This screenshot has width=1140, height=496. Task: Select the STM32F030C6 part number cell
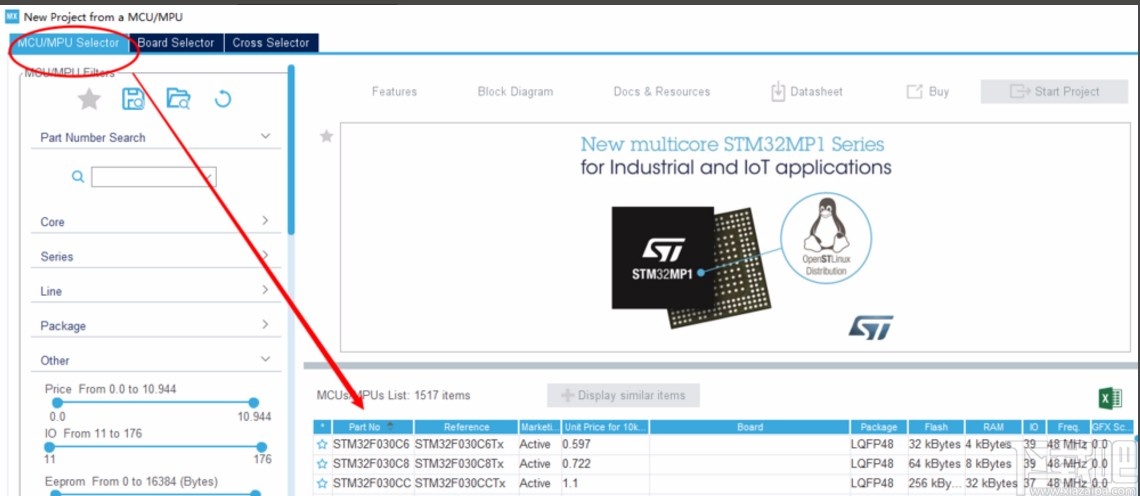372,444
